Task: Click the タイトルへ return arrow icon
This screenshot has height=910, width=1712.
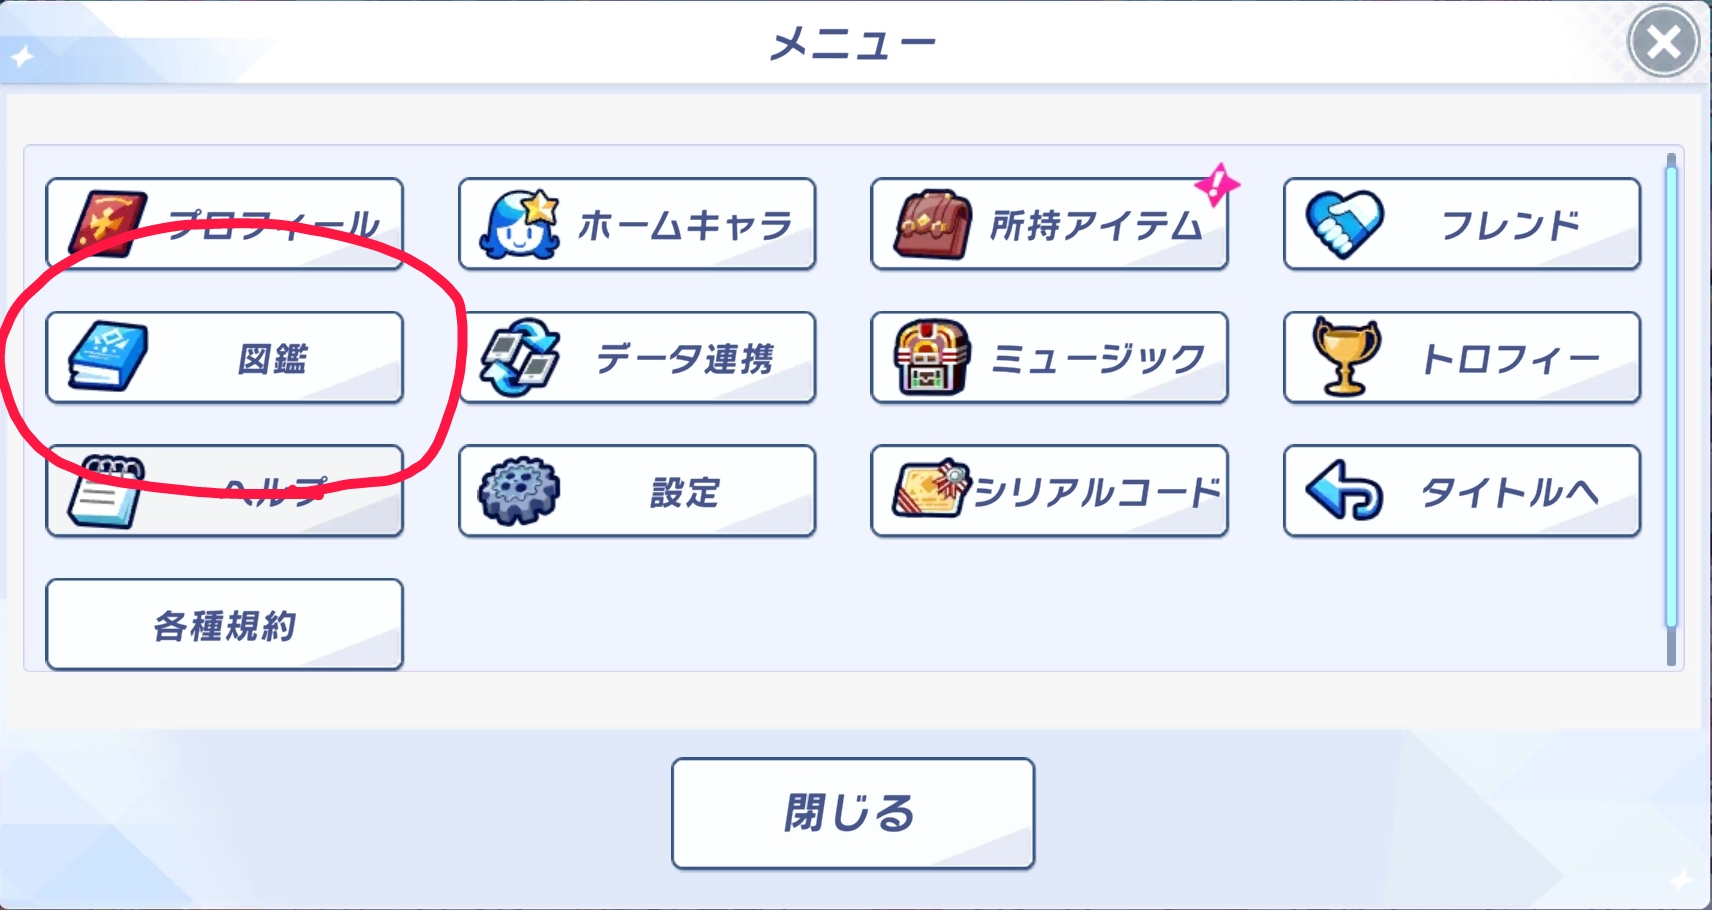Action: pyautogui.click(x=1344, y=490)
